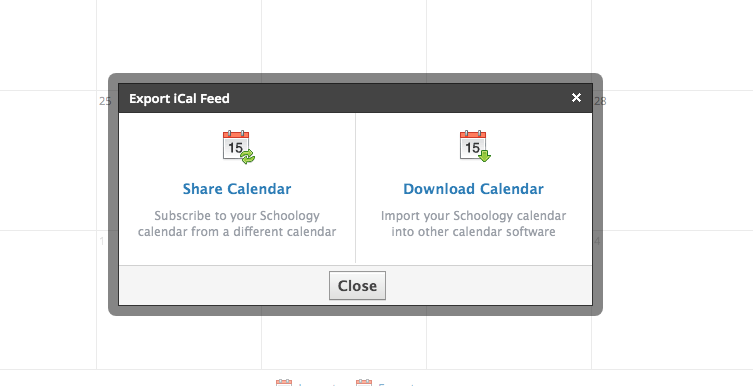This screenshot has width=753, height=386.
Task: Click the Export calendar icon below the grid
Action: (x=364, y=383)
